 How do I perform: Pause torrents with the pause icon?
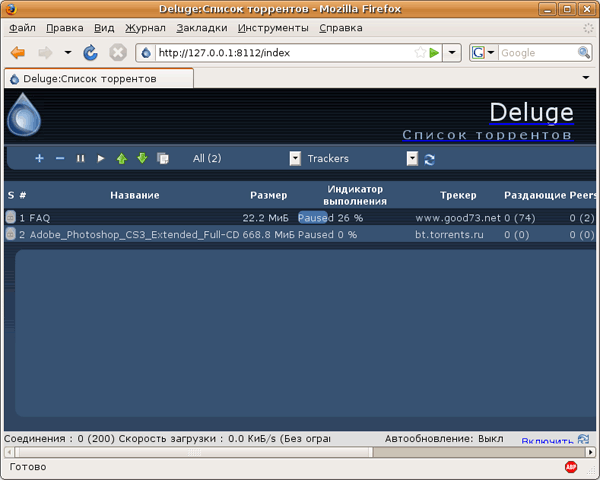80,158
